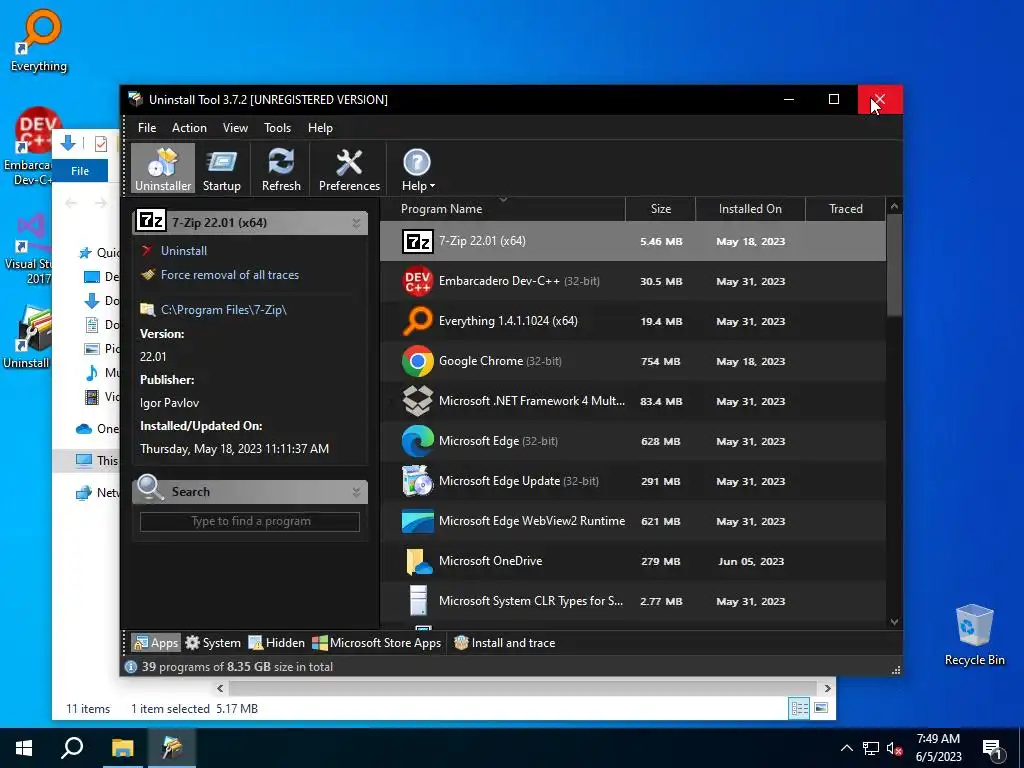
Task: Open Visual Studio 2017 desktop shortcut
Action: click(29, 249)
